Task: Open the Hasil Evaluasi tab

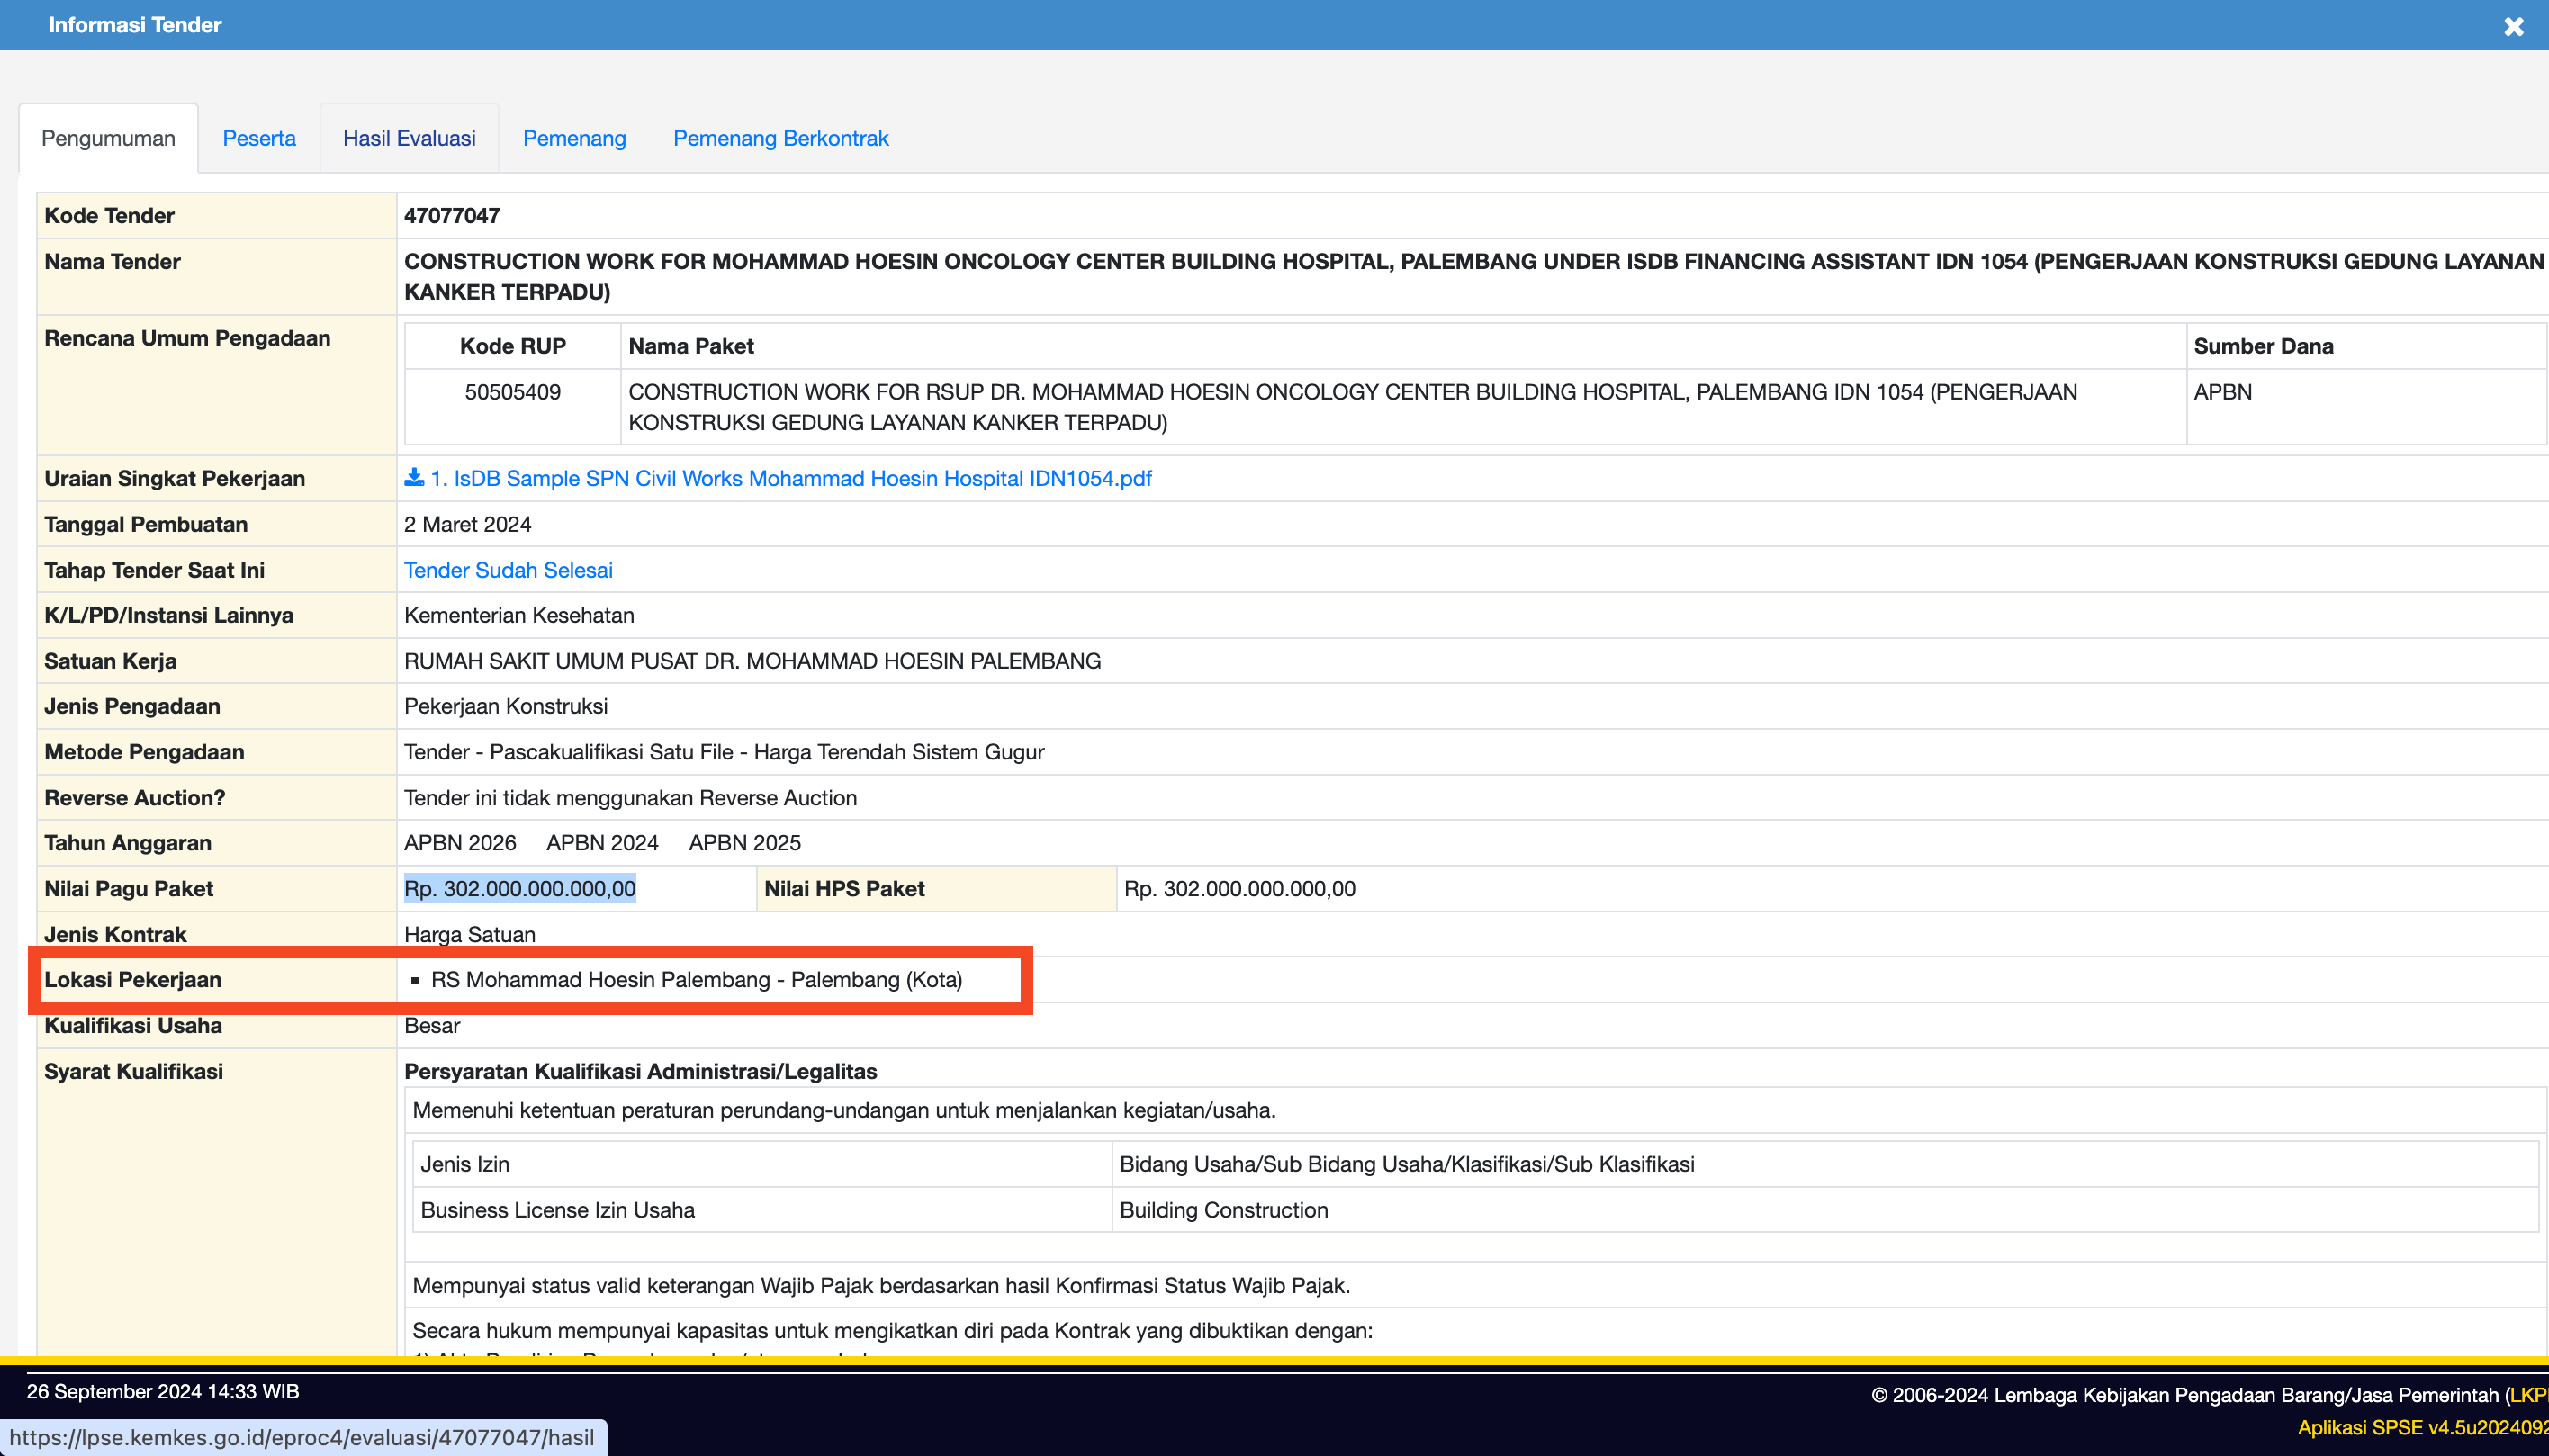Action: point(409,138)
